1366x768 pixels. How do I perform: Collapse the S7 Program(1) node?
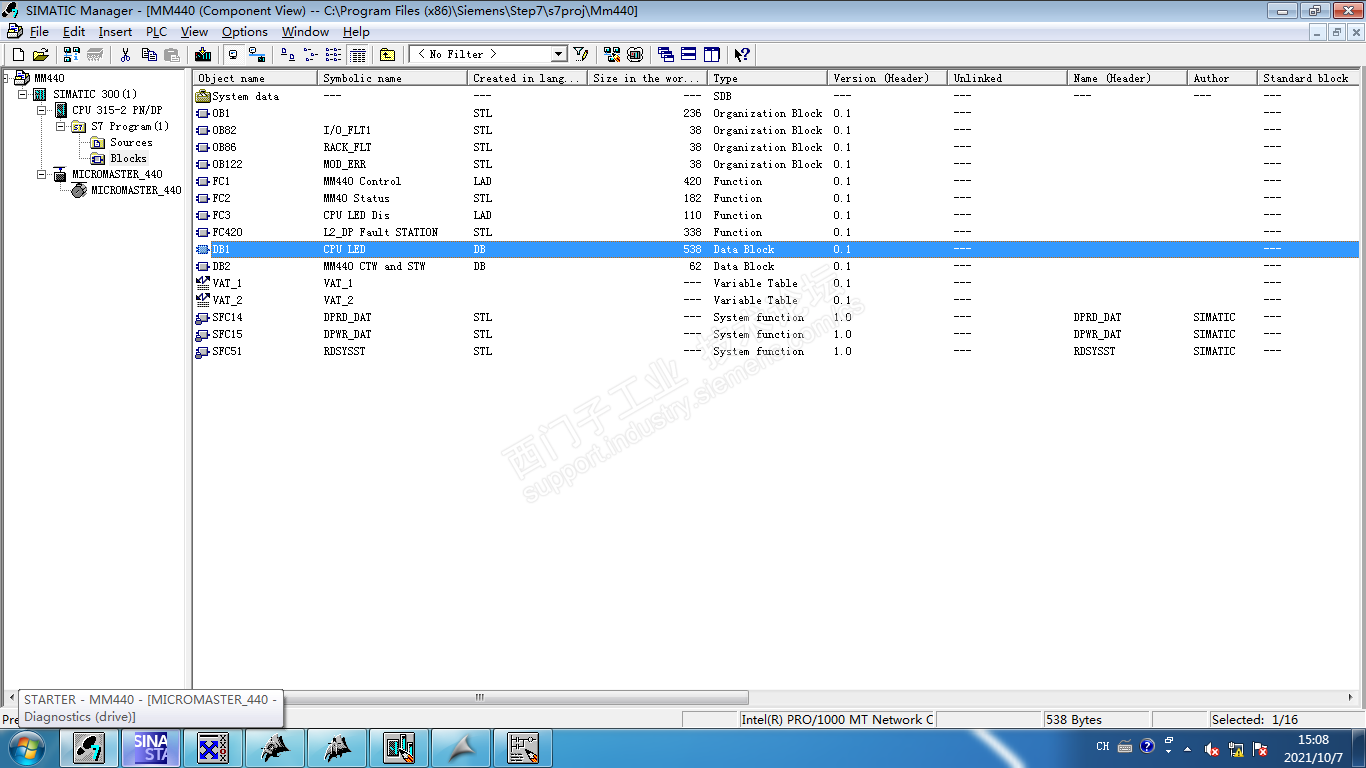[x=62, y=126]
